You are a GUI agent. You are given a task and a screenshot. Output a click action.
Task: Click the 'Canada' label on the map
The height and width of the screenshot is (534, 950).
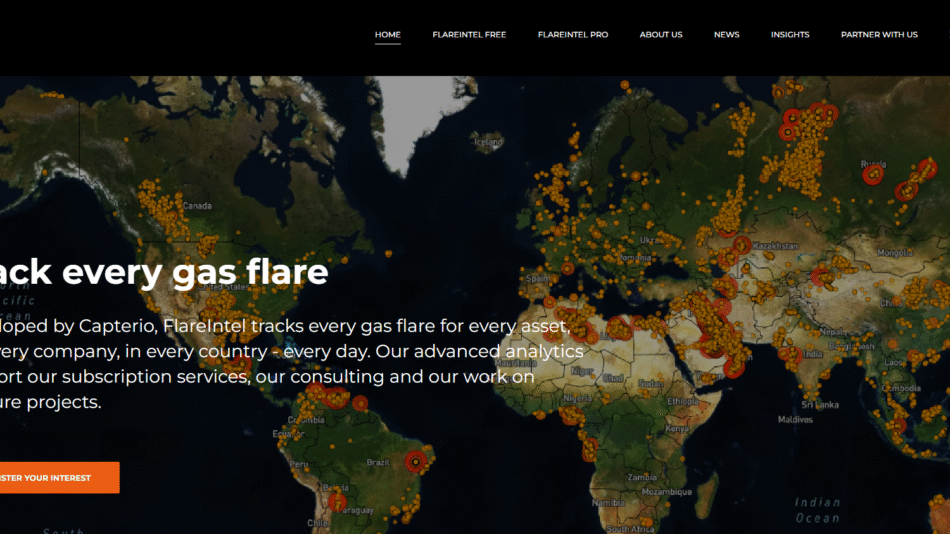pyautogui.click(x=198, y=206)
